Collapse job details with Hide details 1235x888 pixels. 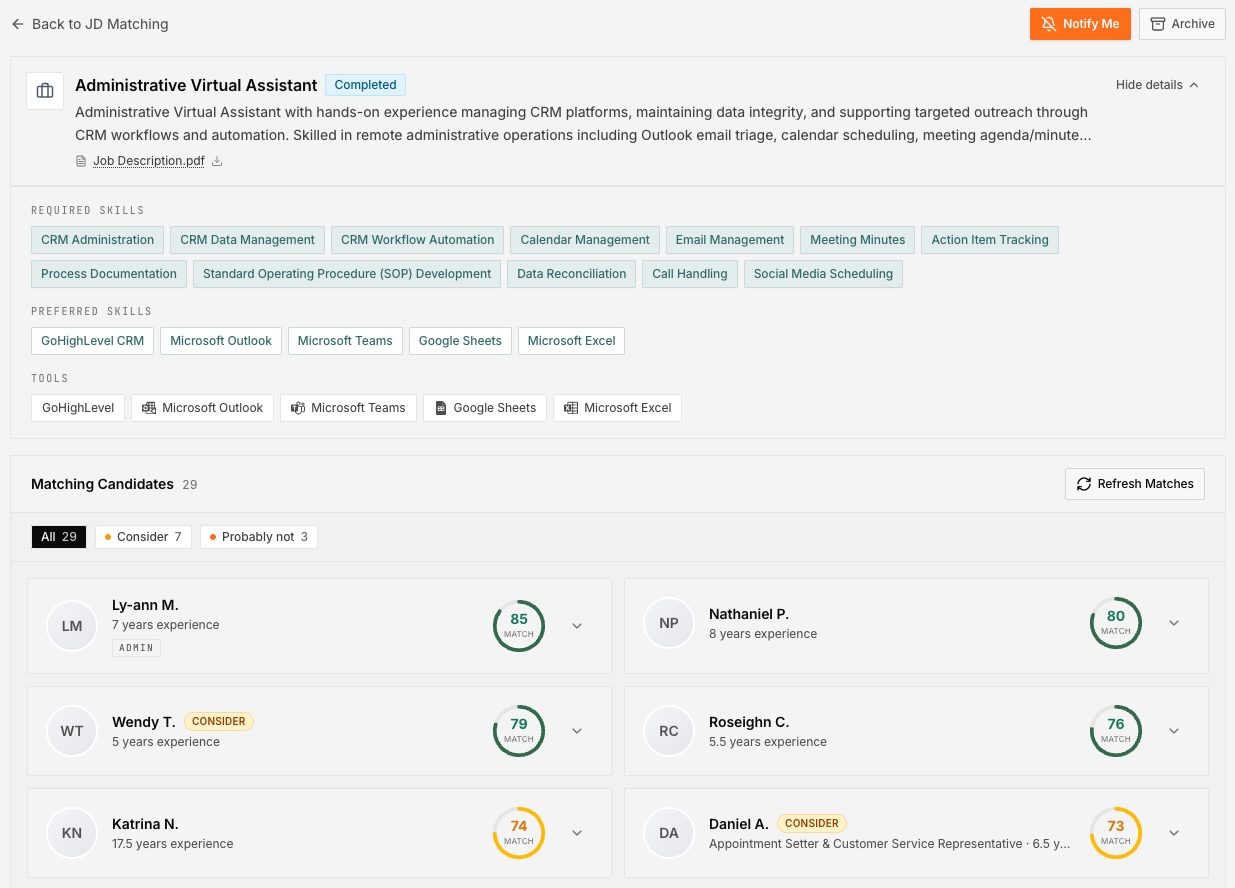click(x=1157, y=85)
